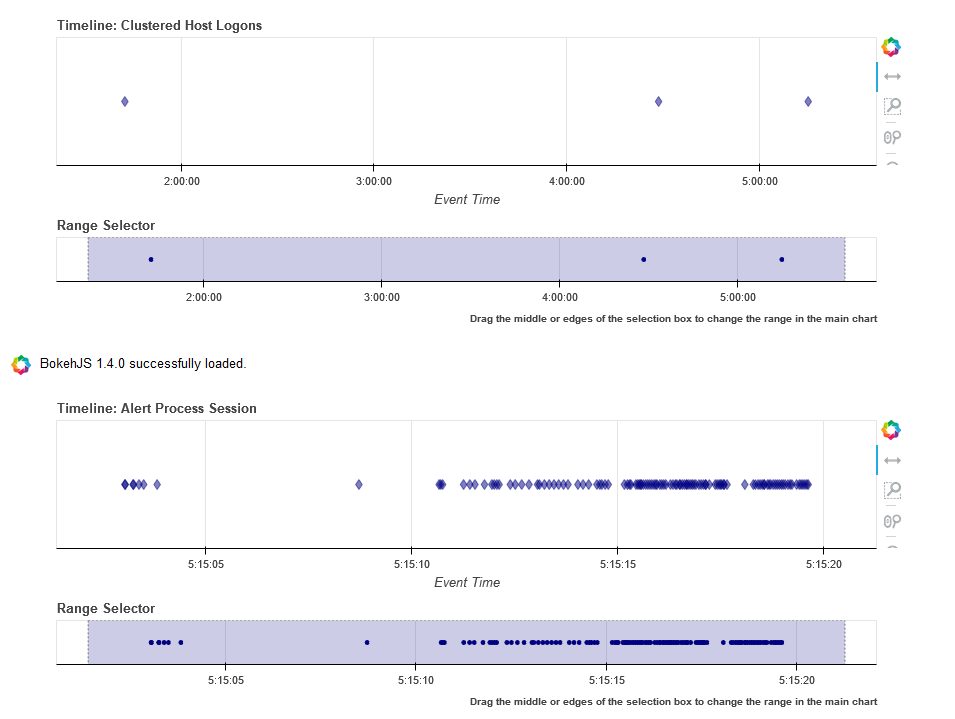Click 'Range Selector' heading above the bottom selector

coord(106,609)
